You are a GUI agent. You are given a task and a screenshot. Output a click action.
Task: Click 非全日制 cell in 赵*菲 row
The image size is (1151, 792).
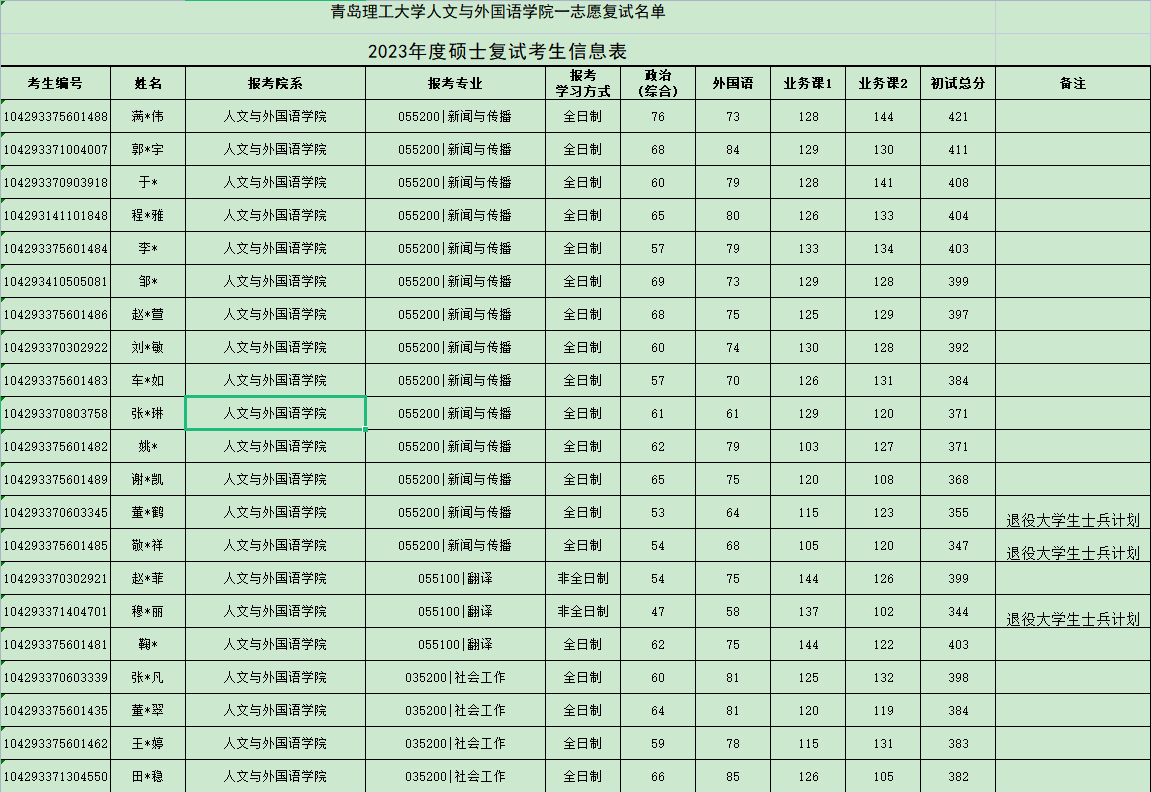[583, 578]
